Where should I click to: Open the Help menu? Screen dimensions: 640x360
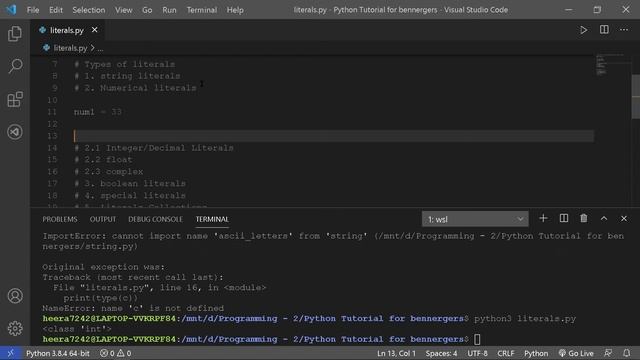click(235, 10)
